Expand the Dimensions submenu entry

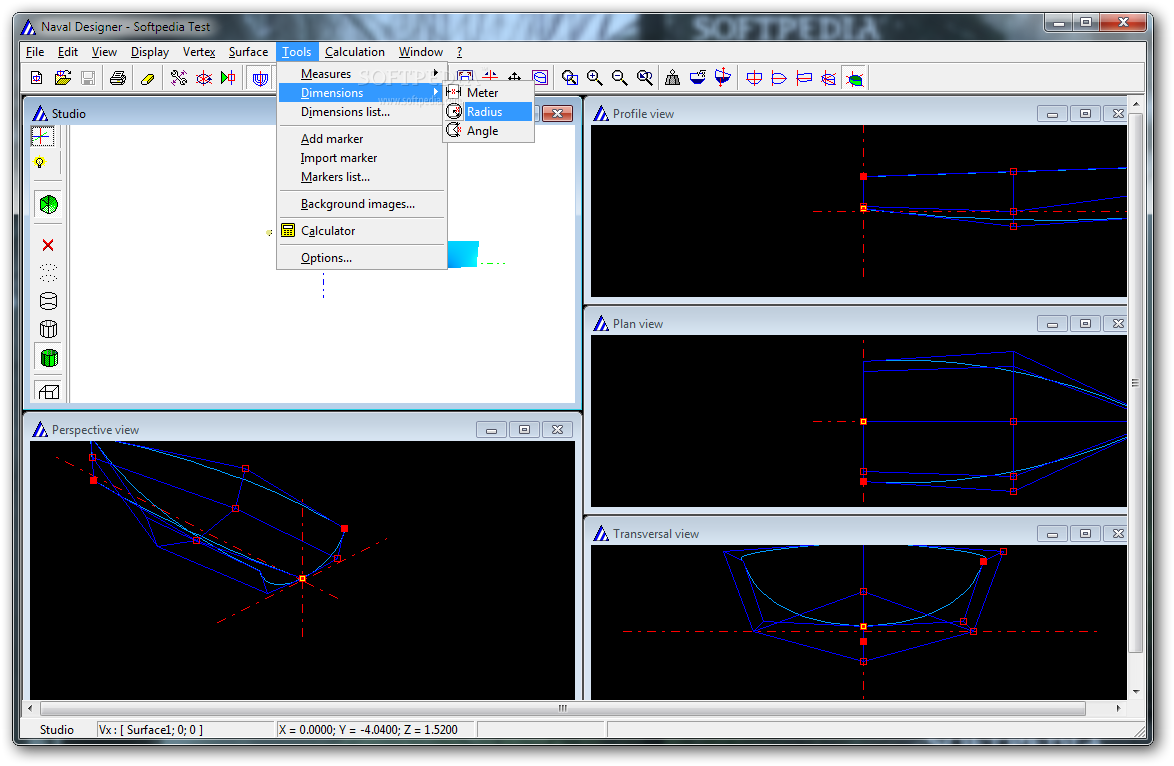tap(362, 93)
